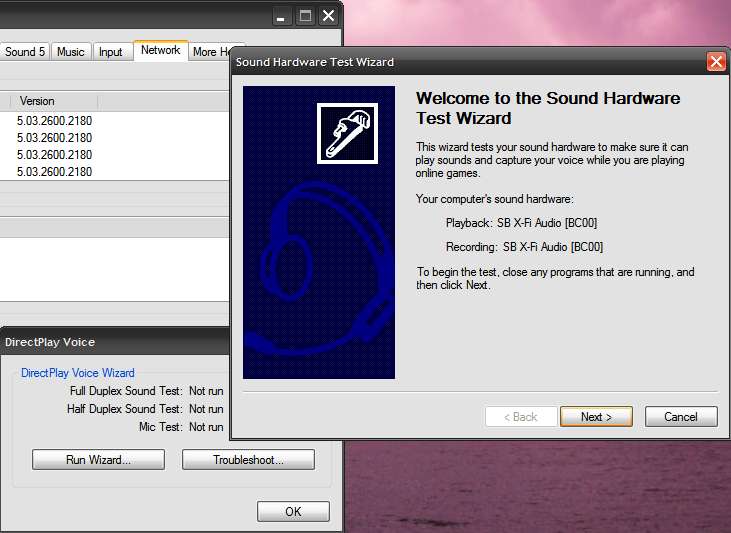Select the Input tab
731x533 pixels.
pyautogui.click(x=111, y=52)
